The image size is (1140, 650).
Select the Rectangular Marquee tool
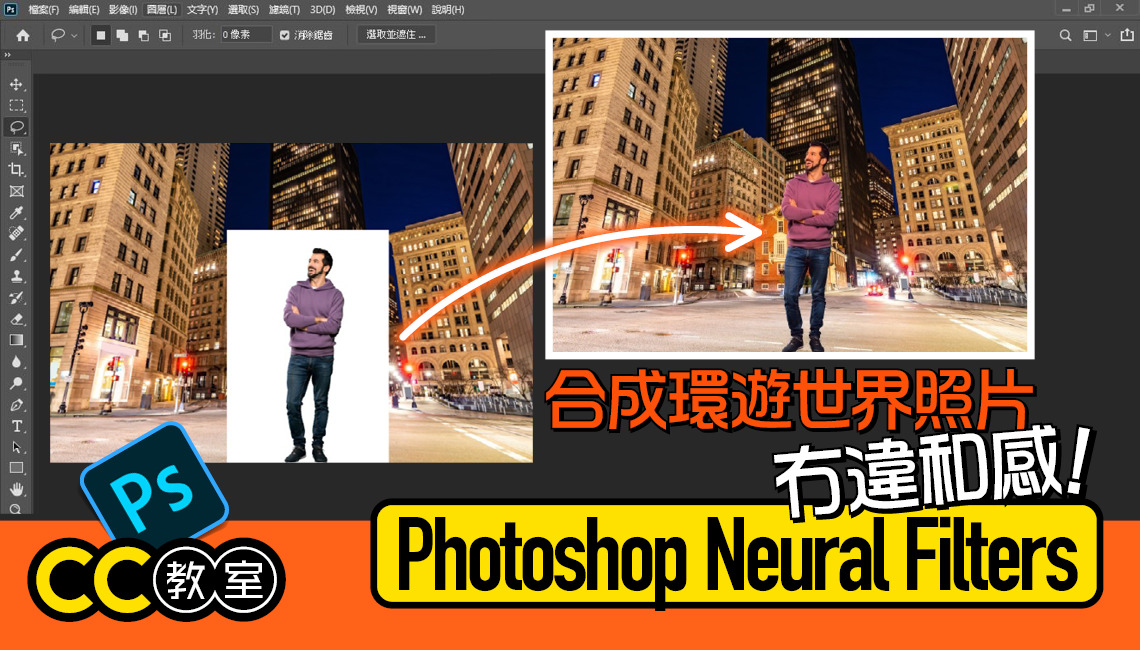click(16, 105)
